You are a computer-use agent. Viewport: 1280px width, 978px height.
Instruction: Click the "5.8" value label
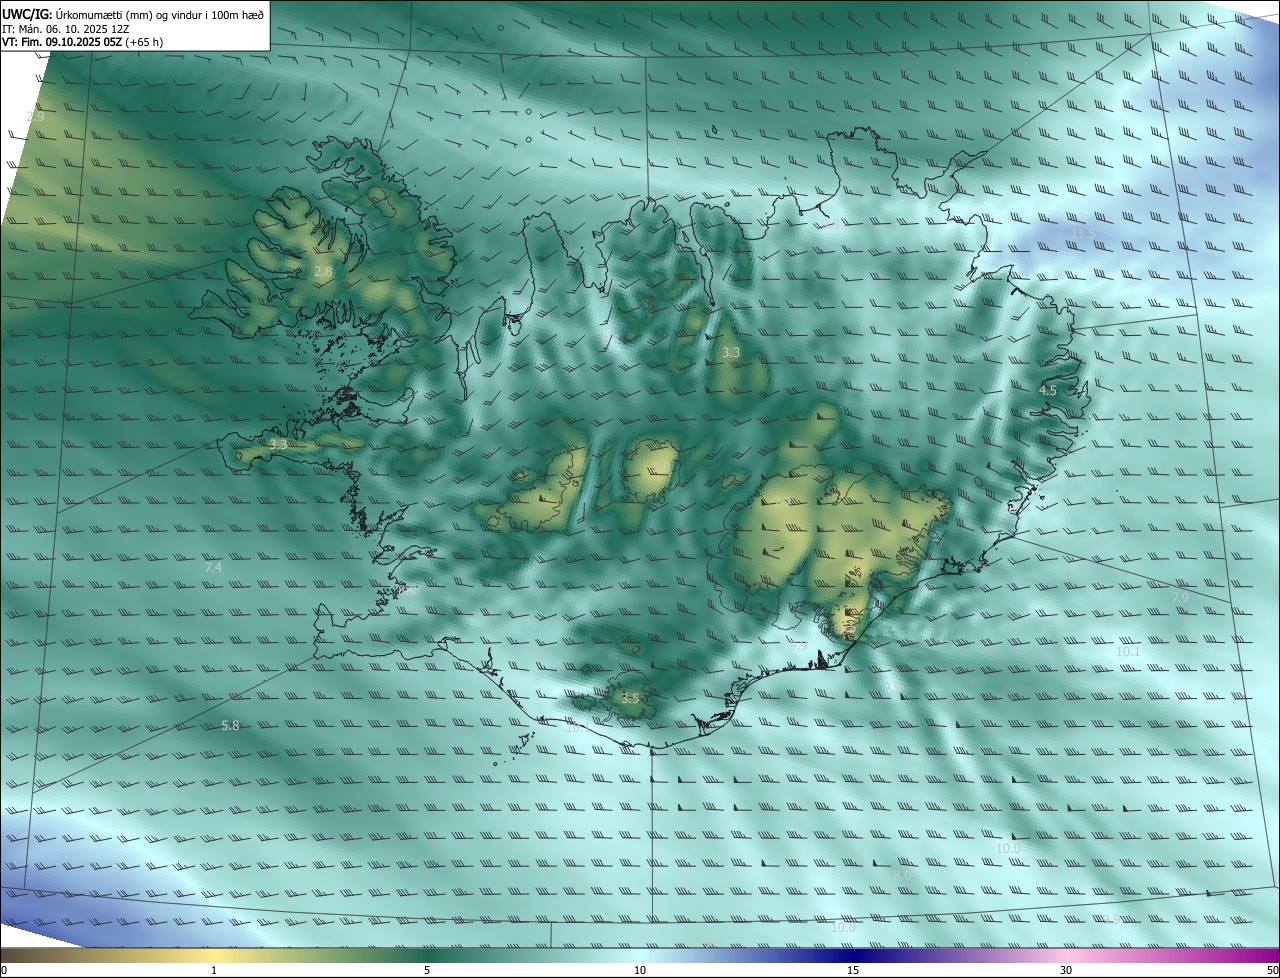(230, 726)
